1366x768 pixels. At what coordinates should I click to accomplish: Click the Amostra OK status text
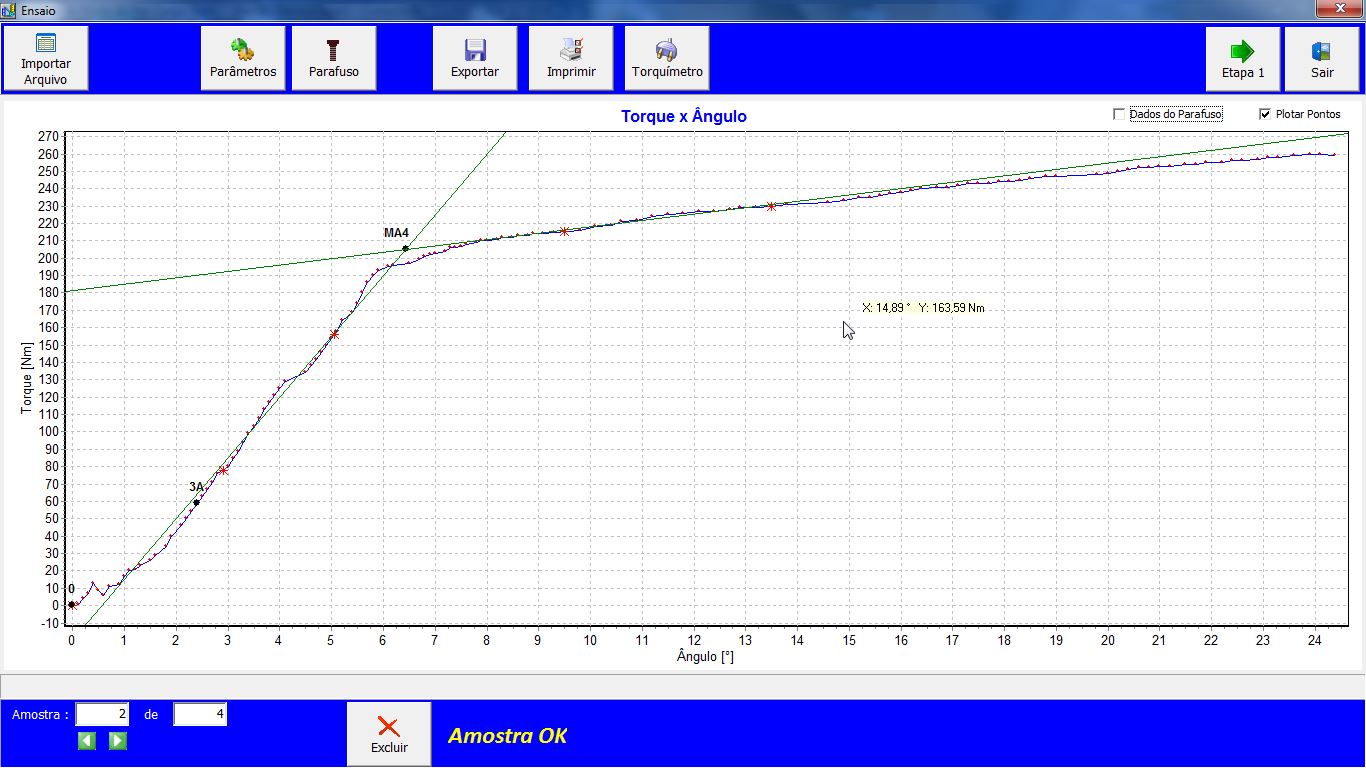pos(508,736)
